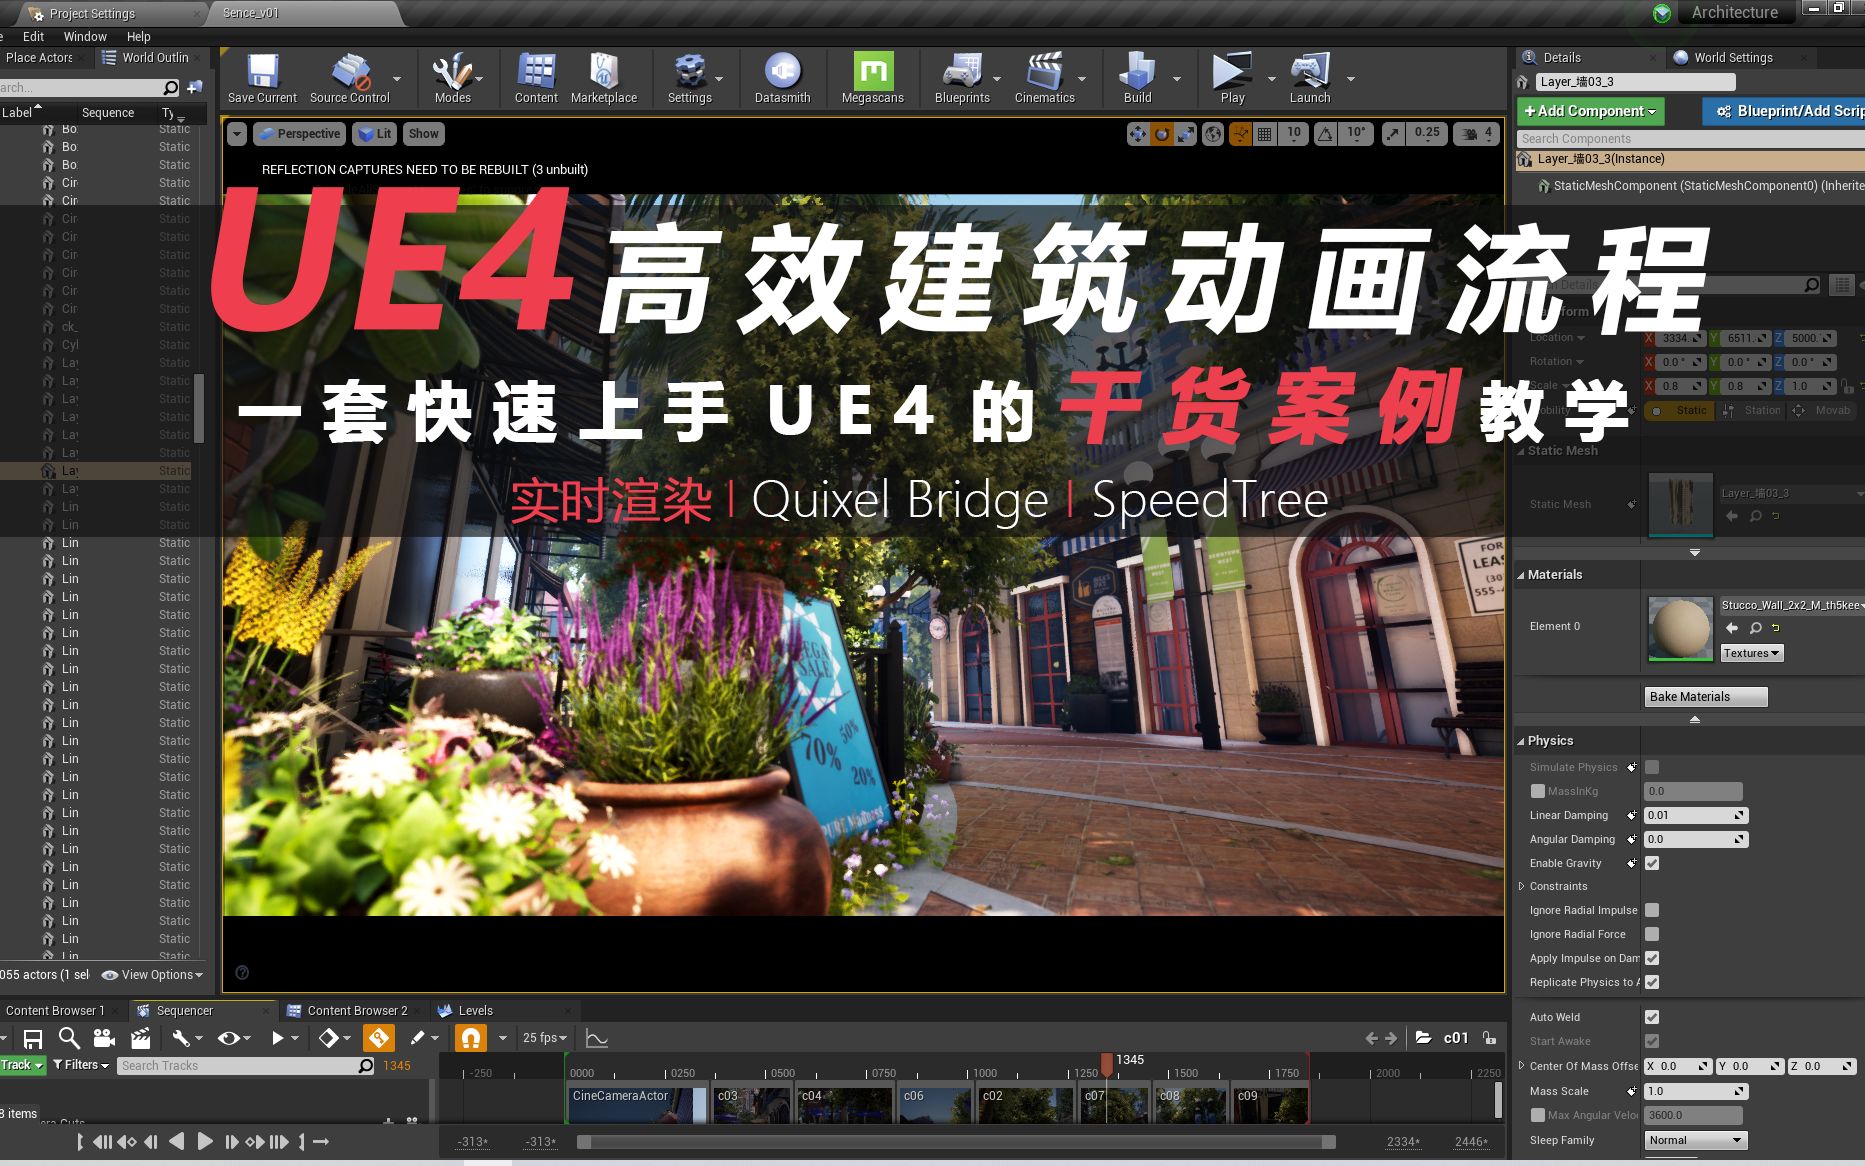The height and width of the screenshot is (1166, 1865).
Task: Open Source Control from the toolbar
Action: [x=350, y=78]
